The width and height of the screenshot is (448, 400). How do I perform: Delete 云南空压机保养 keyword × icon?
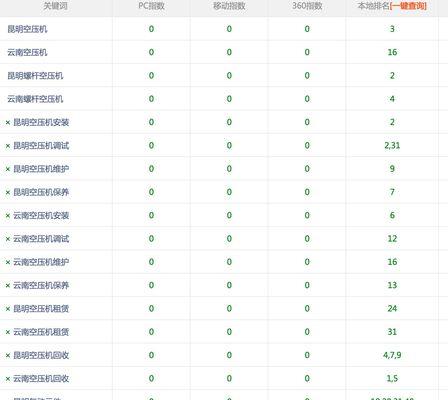pyautogui.click(x=8, y=286)
